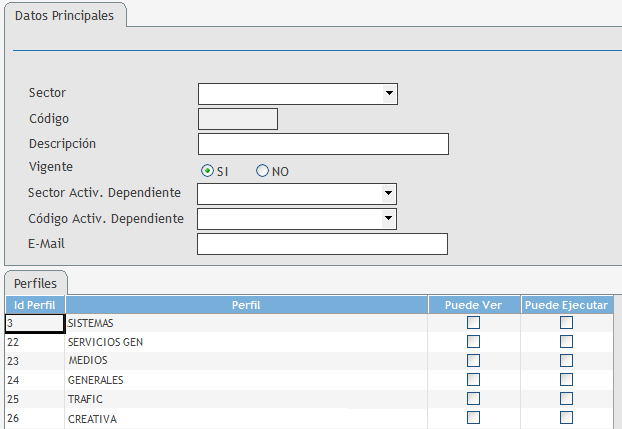The image size is (622, 429).
Task: Switch to the Datos Principales tab
Action: [x=64, y=16]
